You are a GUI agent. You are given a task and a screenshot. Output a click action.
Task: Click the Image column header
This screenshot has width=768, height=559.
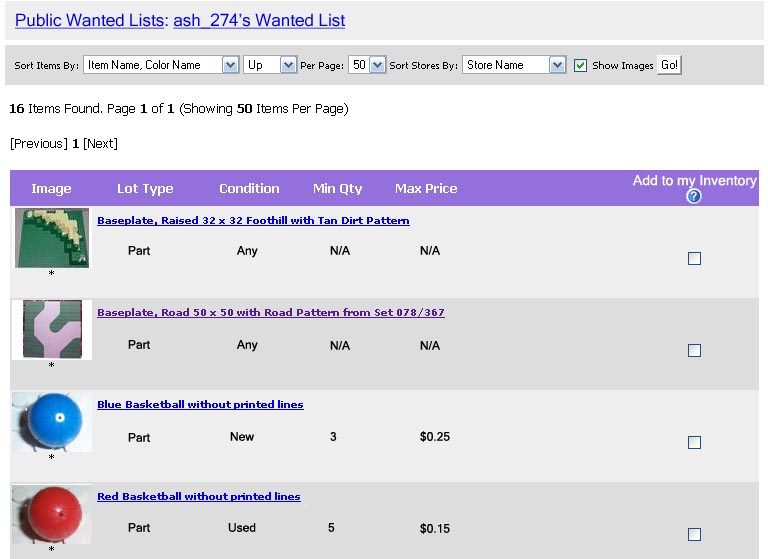51,189
